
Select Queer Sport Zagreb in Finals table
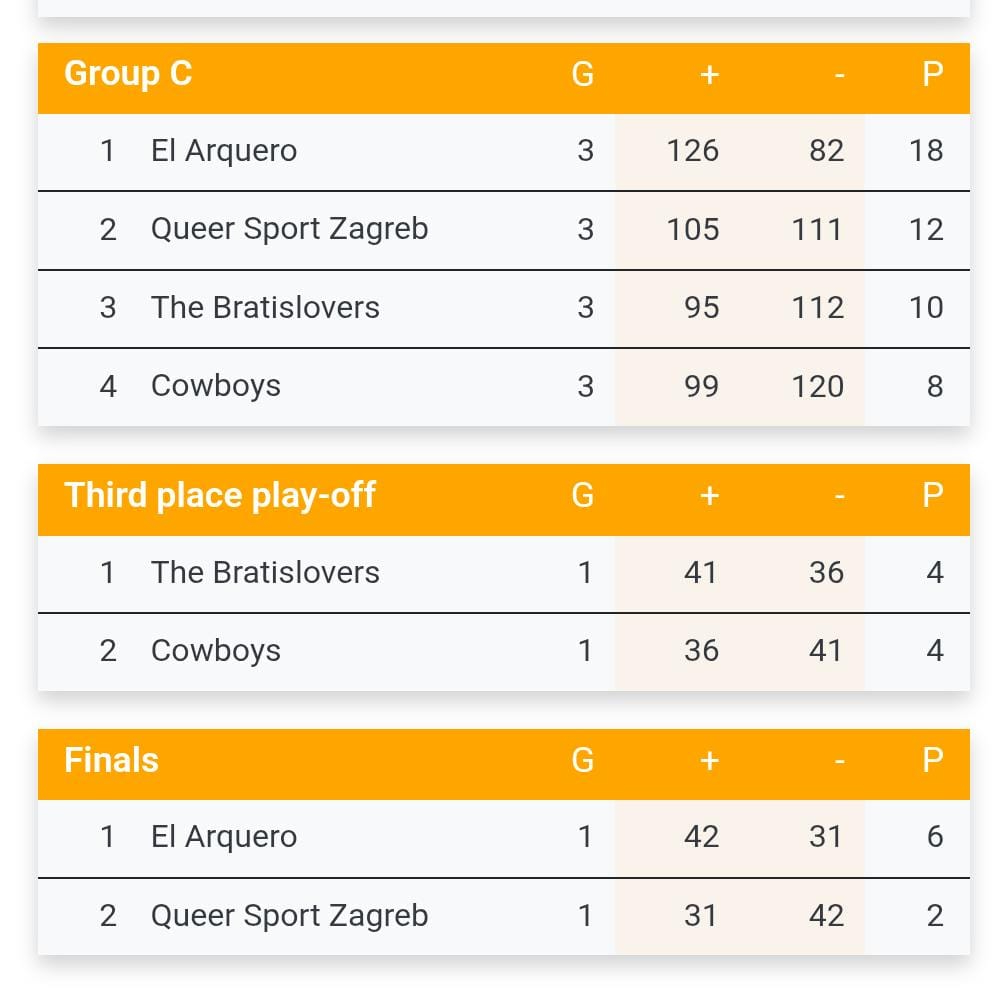(289, 916)
